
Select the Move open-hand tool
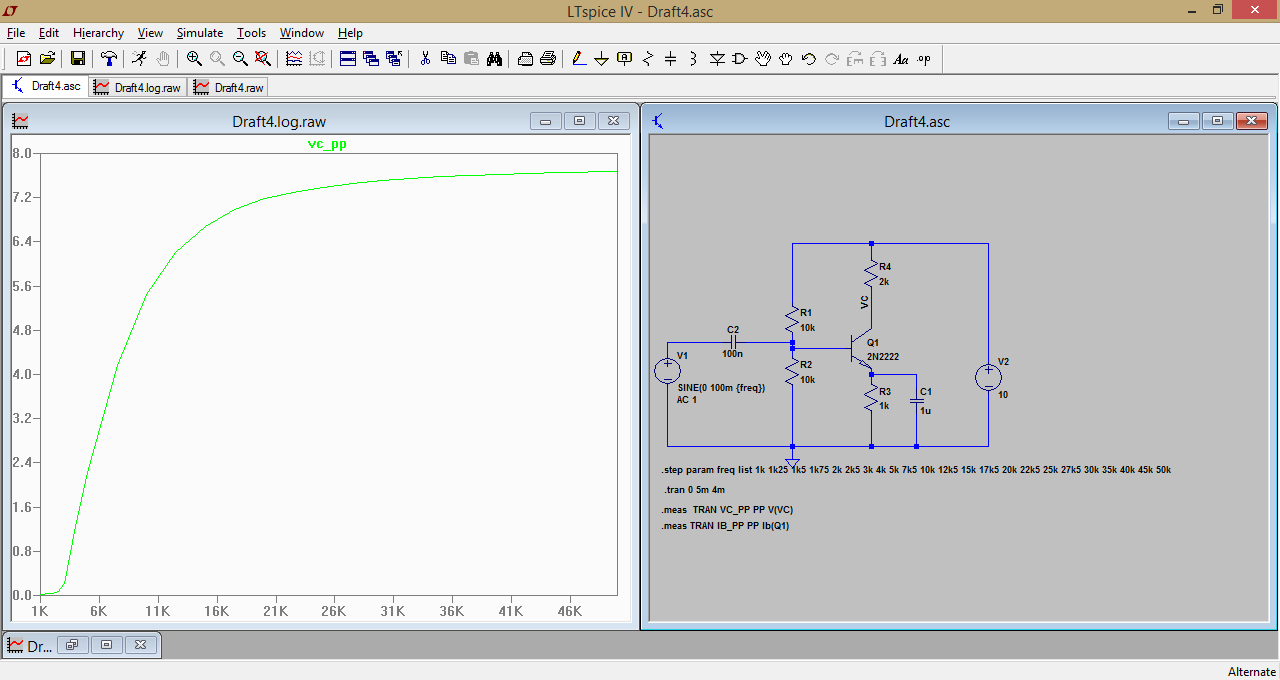coord(763,59)
